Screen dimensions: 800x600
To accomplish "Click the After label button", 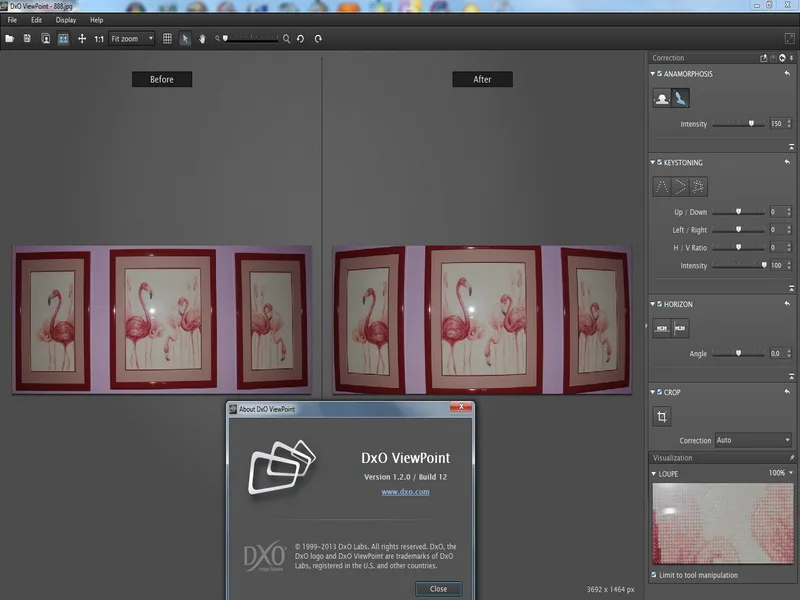I will click(x=482, y=79).
